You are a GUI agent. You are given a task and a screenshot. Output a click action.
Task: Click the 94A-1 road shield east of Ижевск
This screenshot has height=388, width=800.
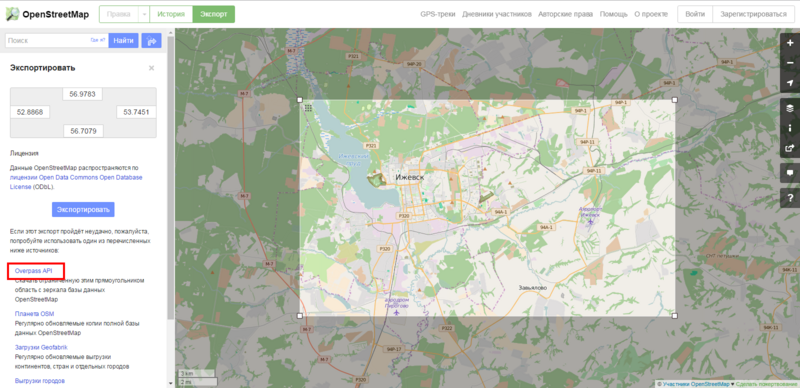click(501, 211)
